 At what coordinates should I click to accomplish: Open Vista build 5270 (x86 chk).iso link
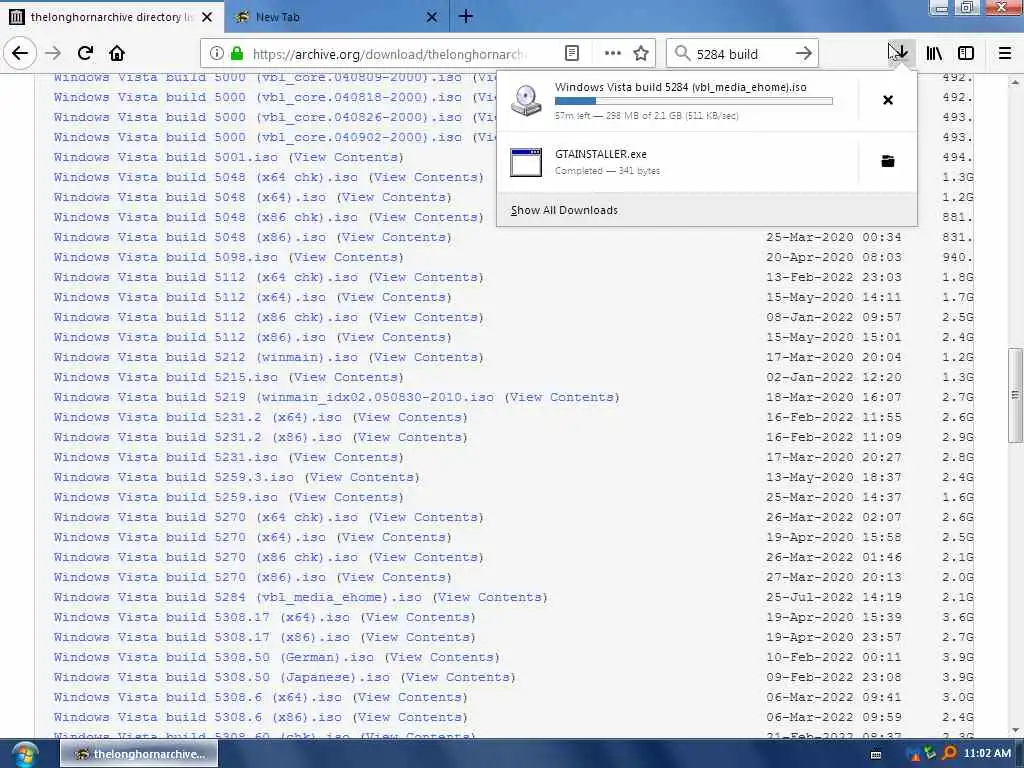(x=206, y=557)
